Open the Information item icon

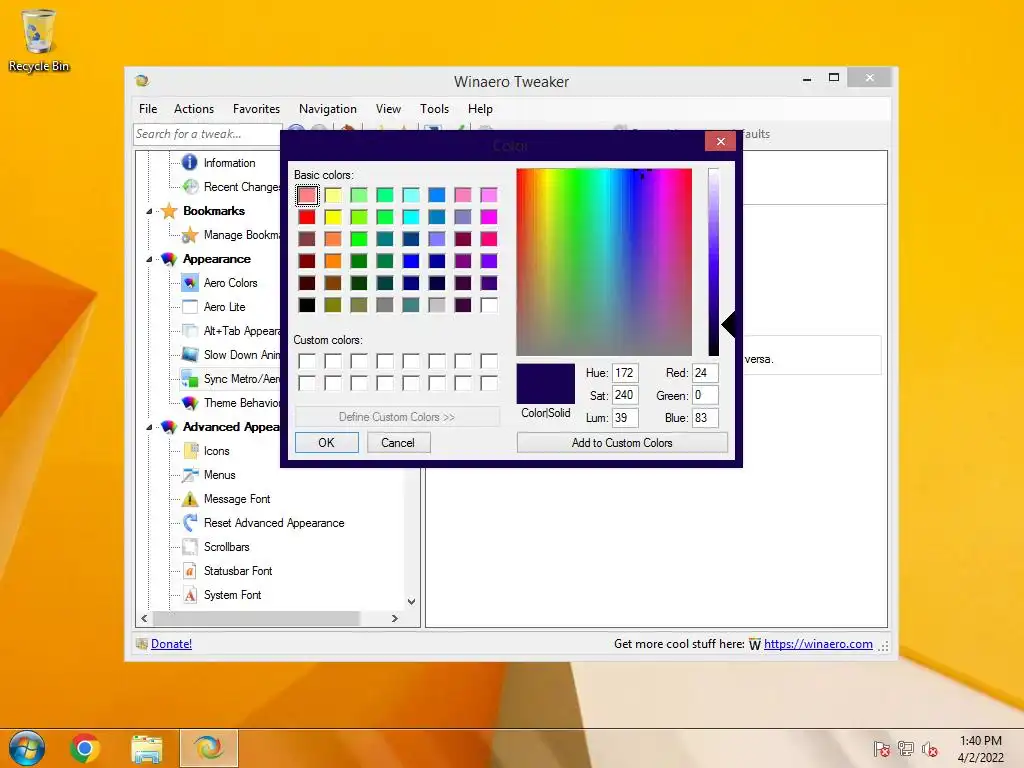[189, 163]
